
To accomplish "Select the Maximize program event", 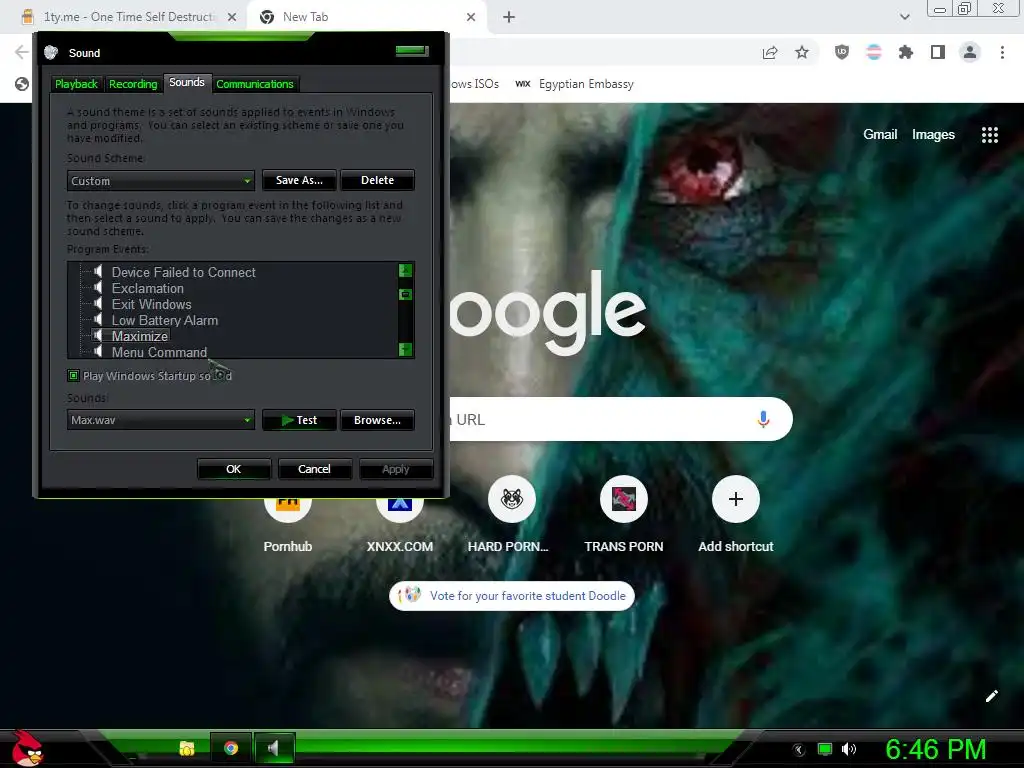I will point(140,336).
